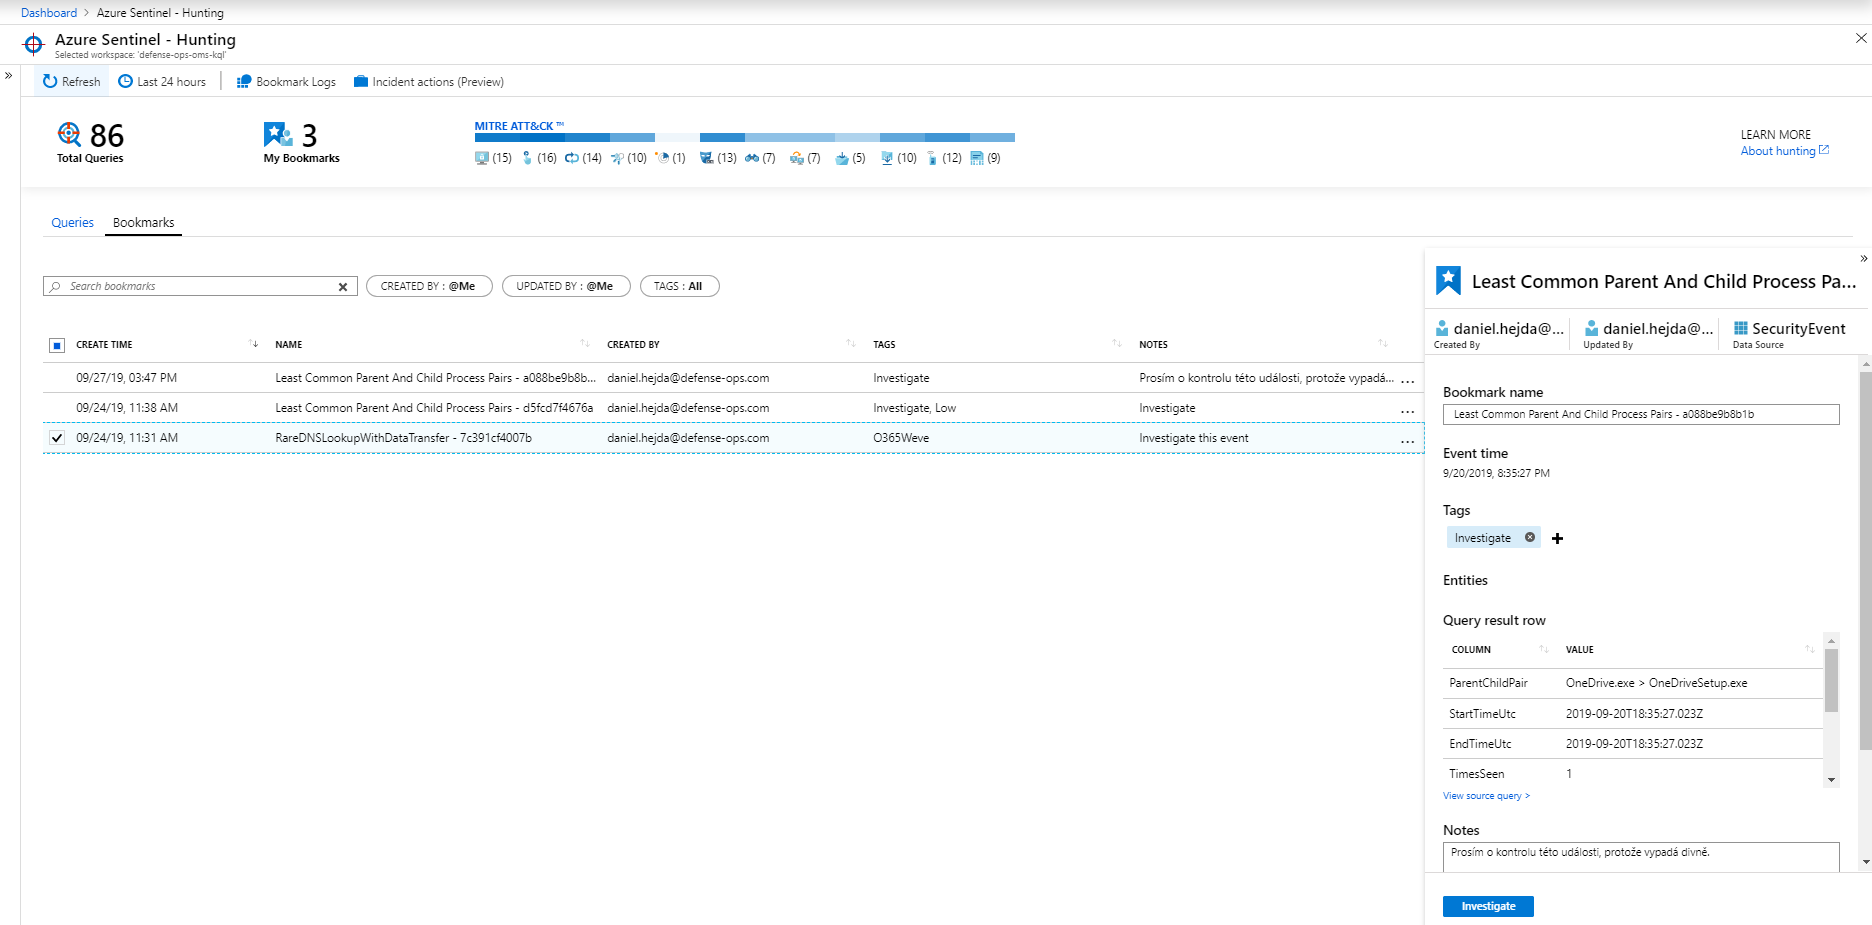
Task: Toggle the select-all checkbox in table header
Action: pyautogui.click(x=57, y=345)
